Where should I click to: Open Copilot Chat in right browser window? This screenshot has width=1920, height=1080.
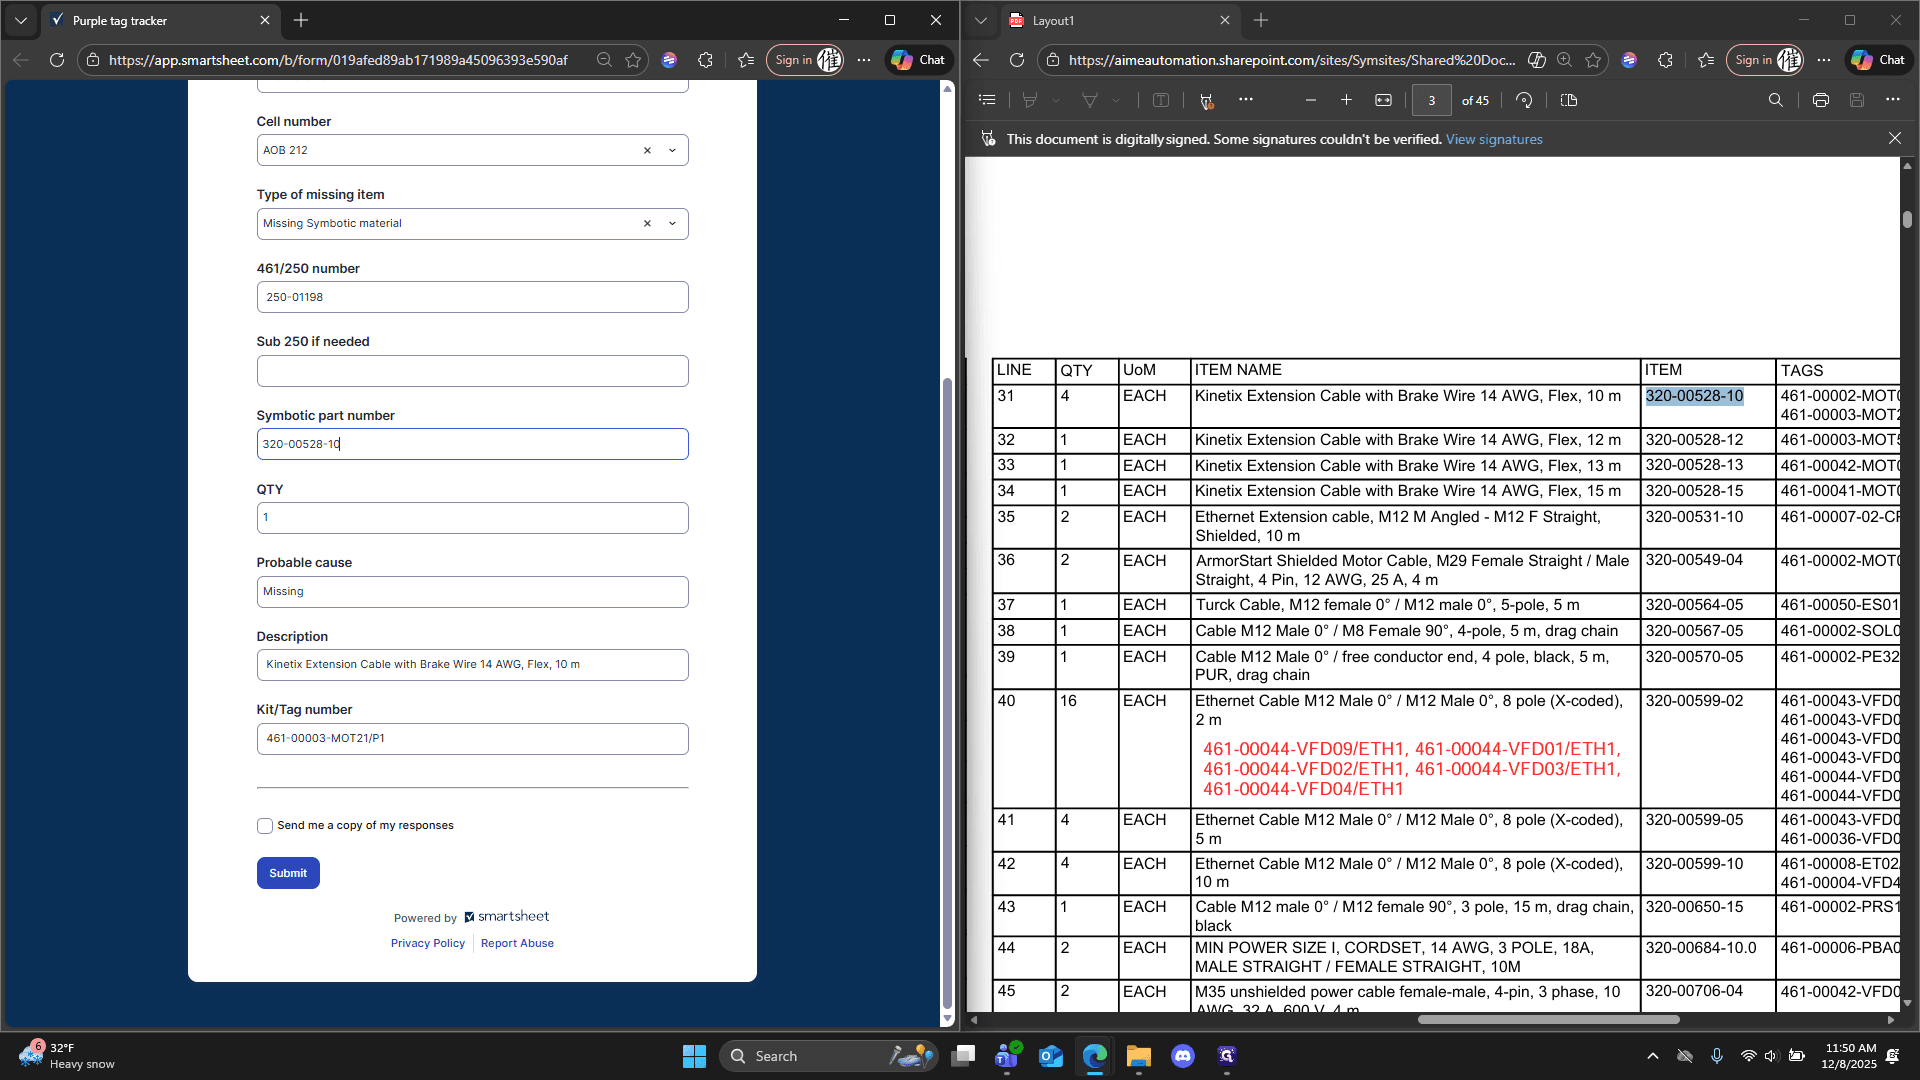(1877, 60)
